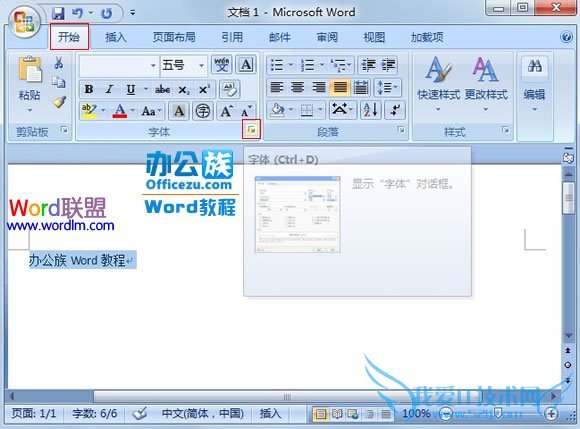Open the 邮件 tab
The image size is (580, 429).
click(280, 37)
